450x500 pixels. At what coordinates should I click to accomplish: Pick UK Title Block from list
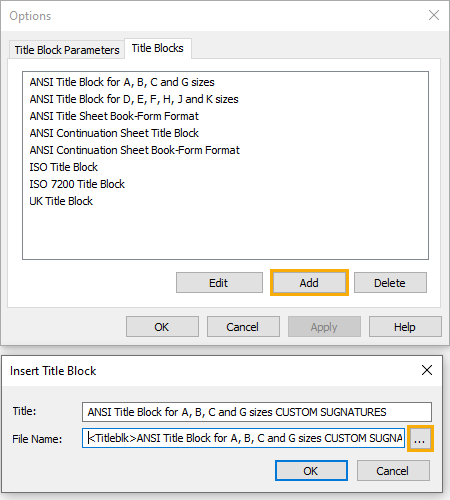61,201
